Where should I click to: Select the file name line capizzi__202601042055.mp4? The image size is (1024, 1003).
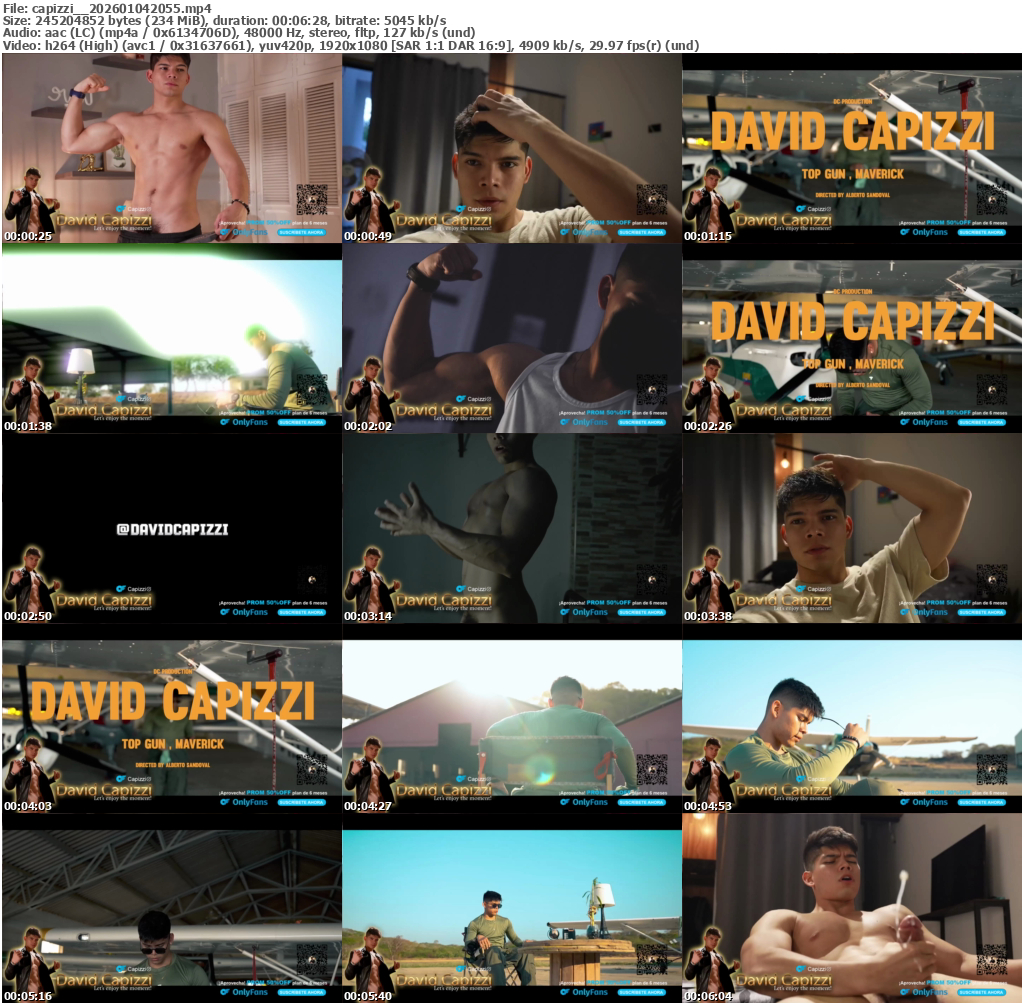pos(107,8)
